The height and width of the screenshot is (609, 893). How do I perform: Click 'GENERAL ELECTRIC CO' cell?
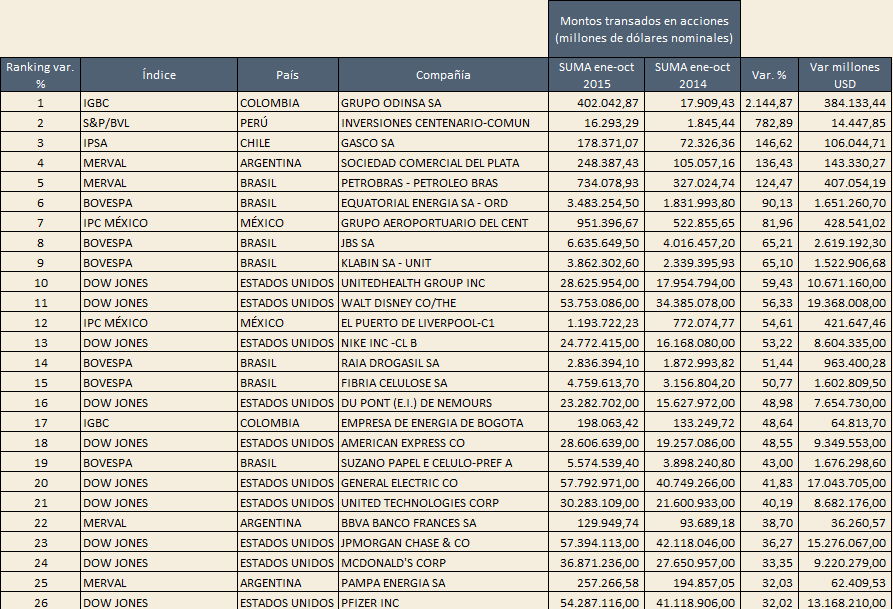coord(443,483)
